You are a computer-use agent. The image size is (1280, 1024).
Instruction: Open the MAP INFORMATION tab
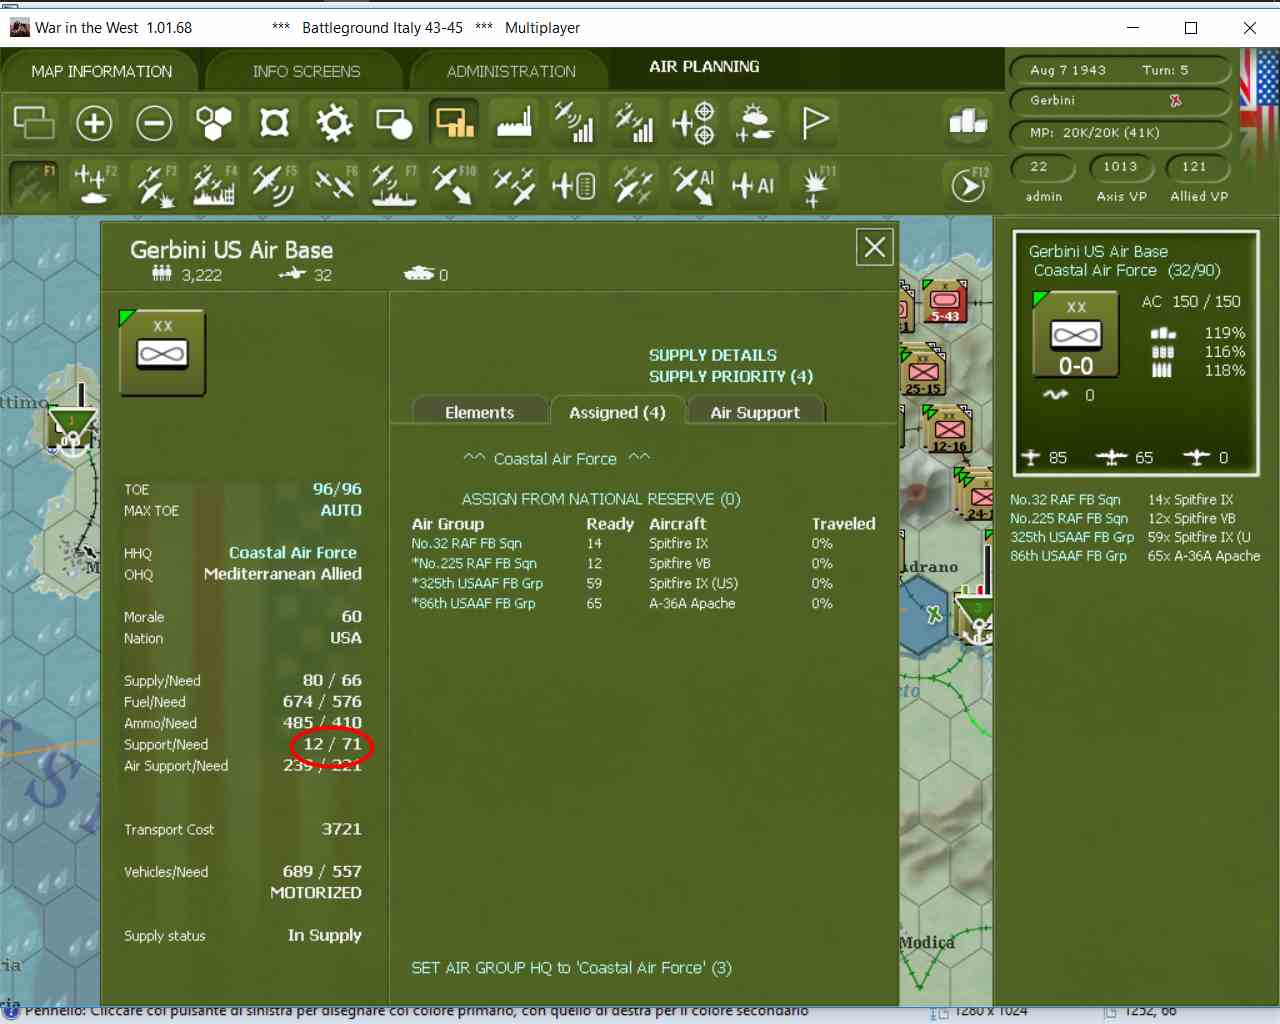pos(101,72)
